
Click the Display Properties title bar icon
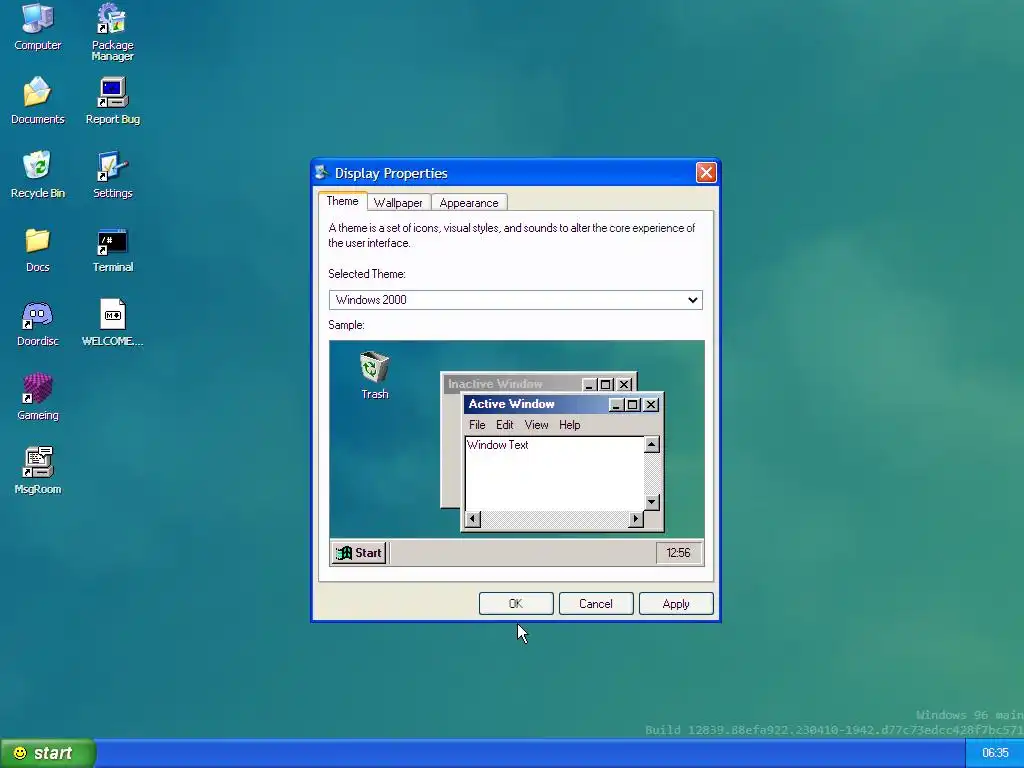321,172
